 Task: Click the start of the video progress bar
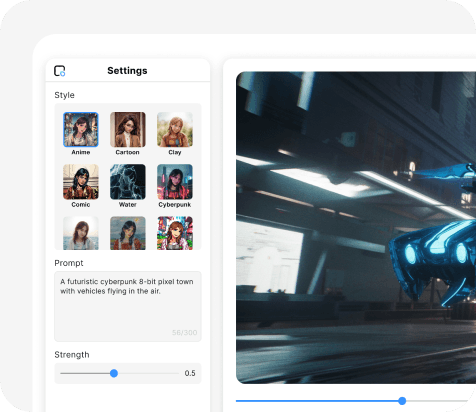coord(237,401)
